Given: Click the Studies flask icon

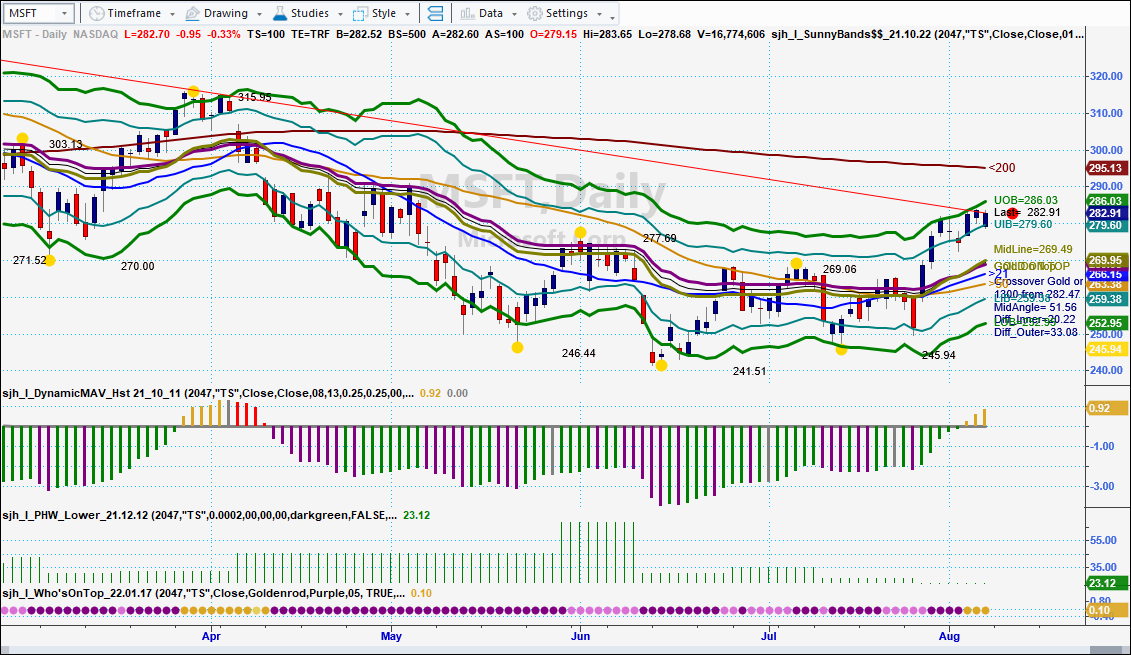Looking at the screenshot, I should (280, 14).
